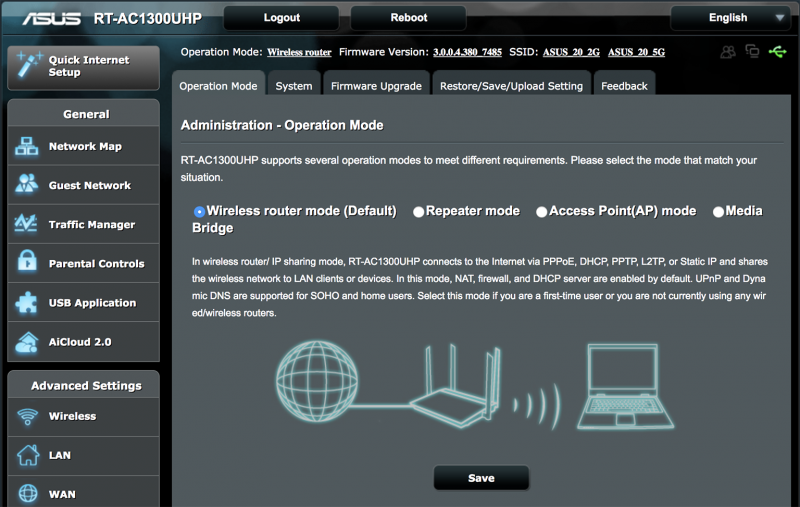Click the network clients status icon
800x507 pixels.
click(752, 51)
